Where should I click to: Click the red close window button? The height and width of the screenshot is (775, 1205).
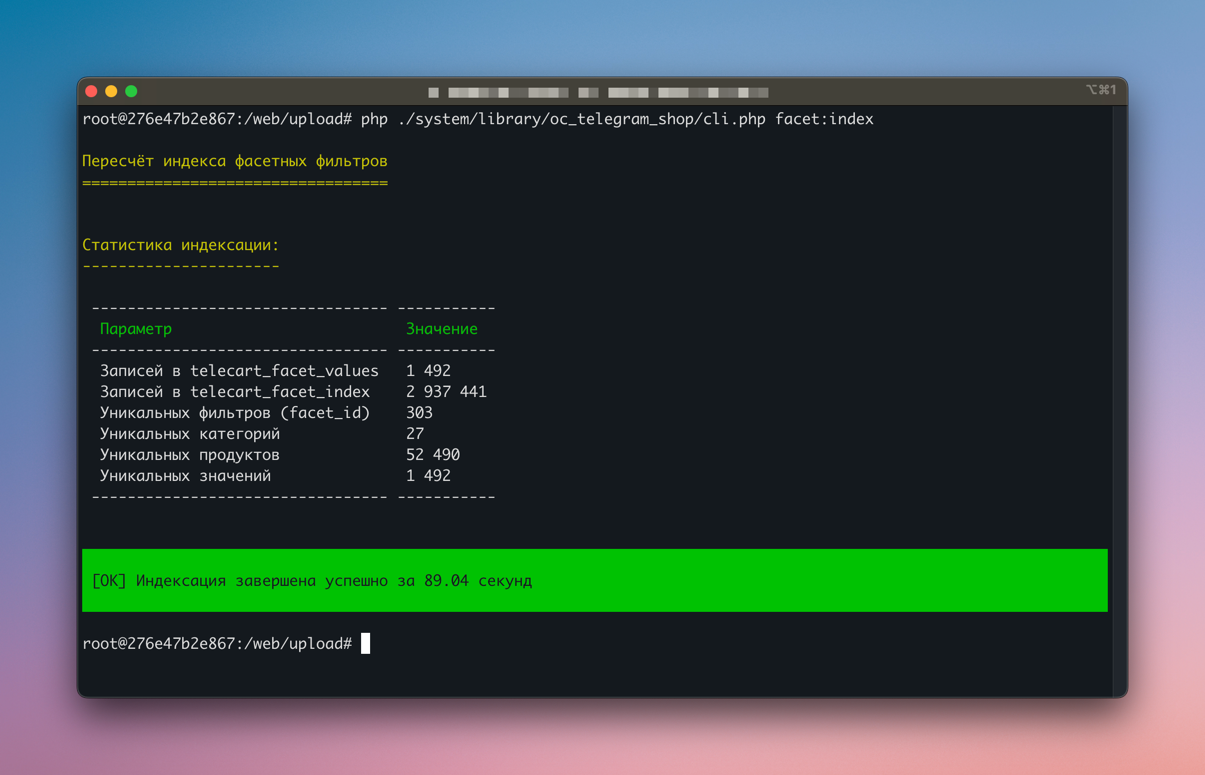click(92, 91)
